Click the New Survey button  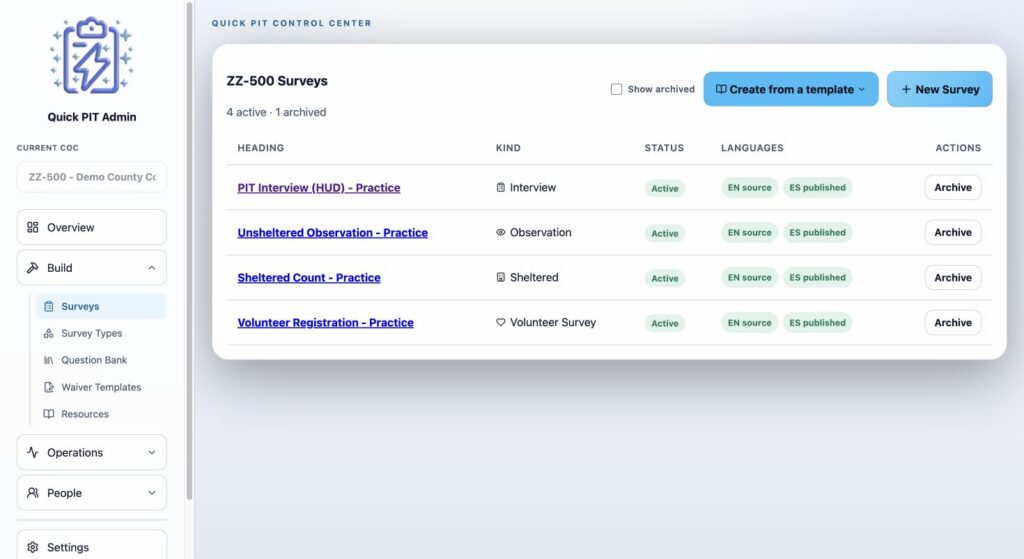[939, 89]
